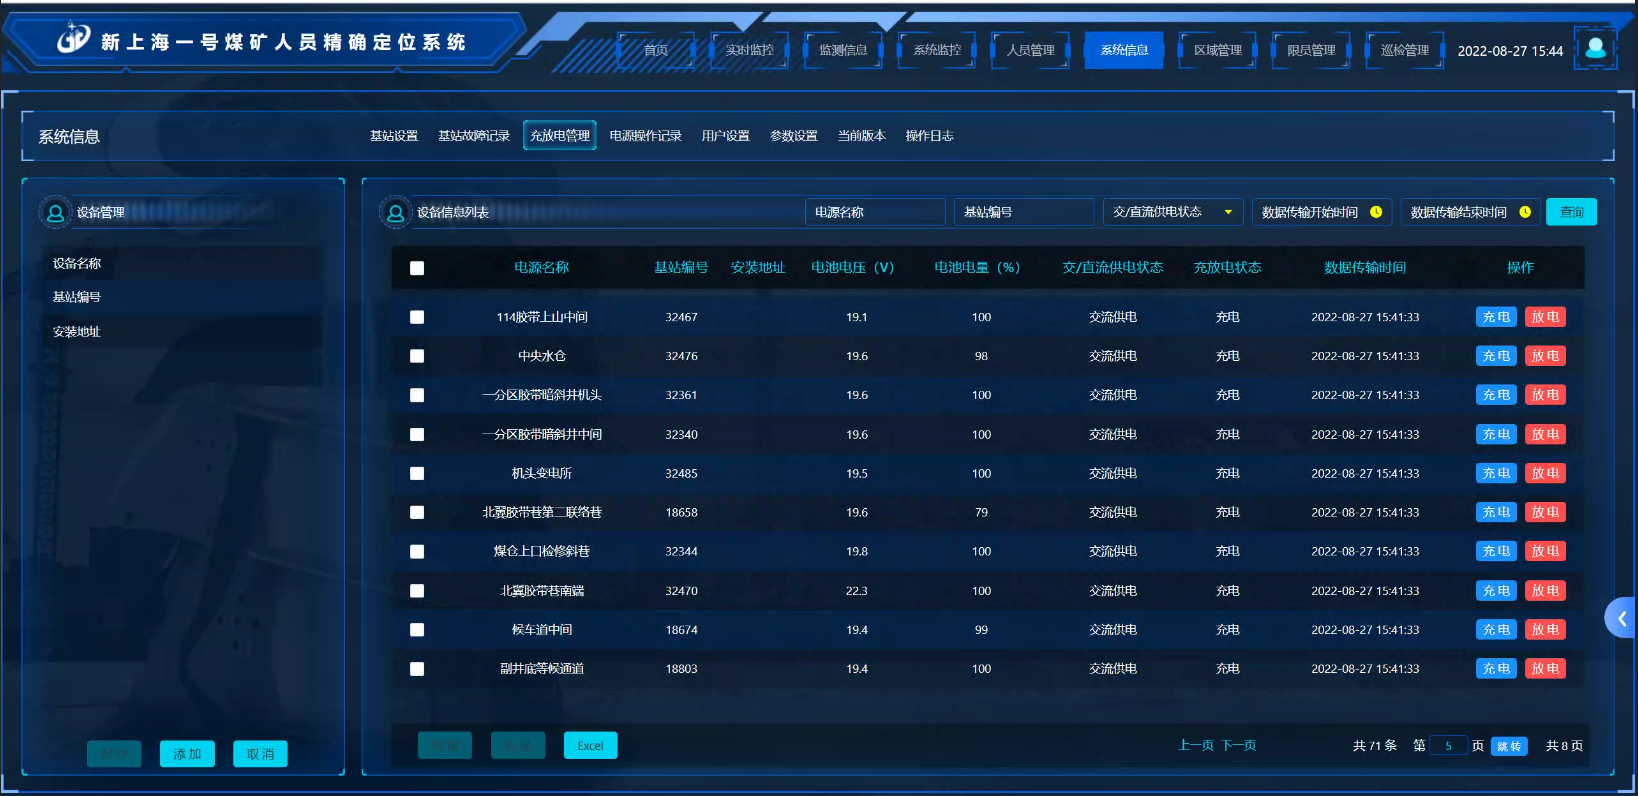Expand the right-edge side panel arrow
1638x796 pixels.
coord(1621,618)
